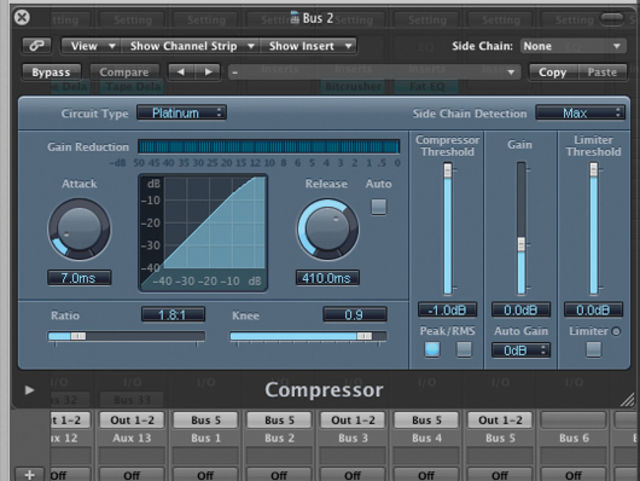The height and width of the screenshot is (481, 640).
Task: Click the Knee slider handle
Action: pos(364,336)
